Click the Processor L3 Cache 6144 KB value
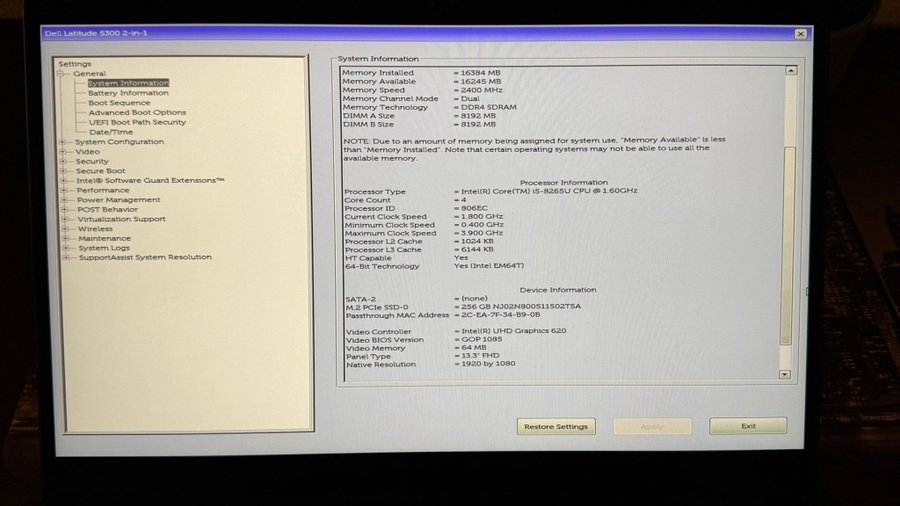 [x=477, y=250]
